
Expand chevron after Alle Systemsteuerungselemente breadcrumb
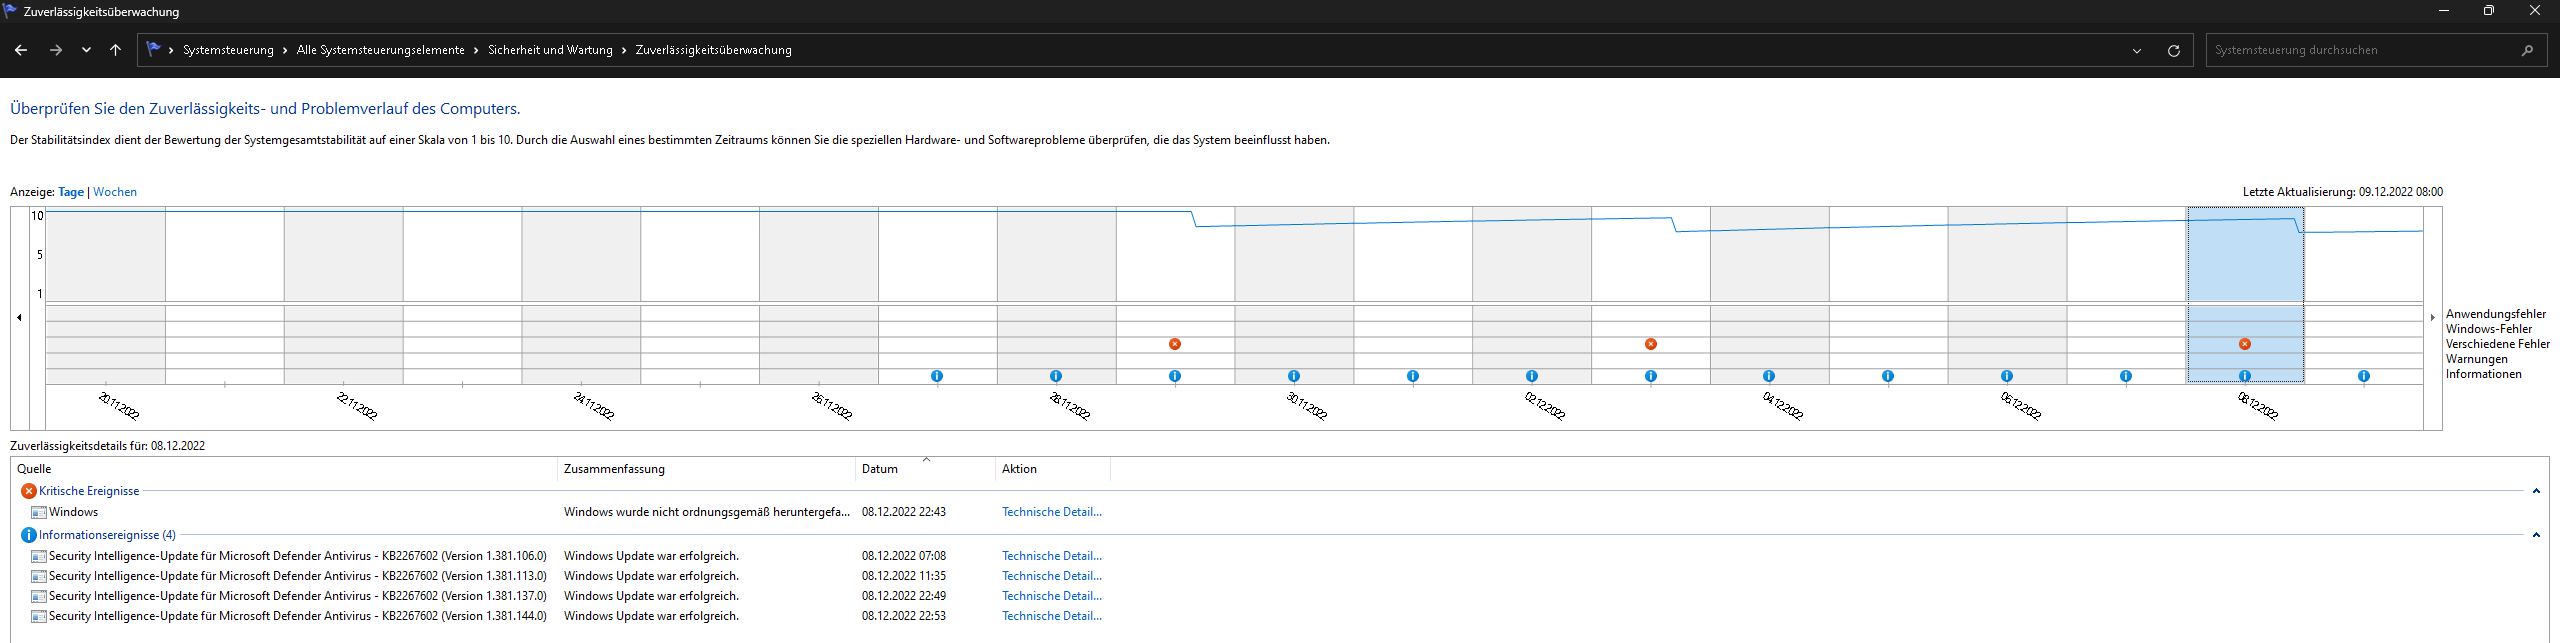pyautogui.click(x=476, y=50)
